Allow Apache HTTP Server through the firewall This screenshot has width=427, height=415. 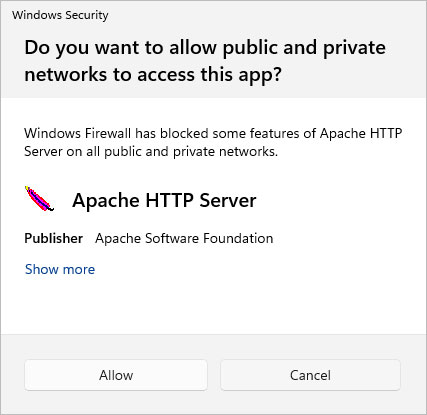tap(116, 375)
